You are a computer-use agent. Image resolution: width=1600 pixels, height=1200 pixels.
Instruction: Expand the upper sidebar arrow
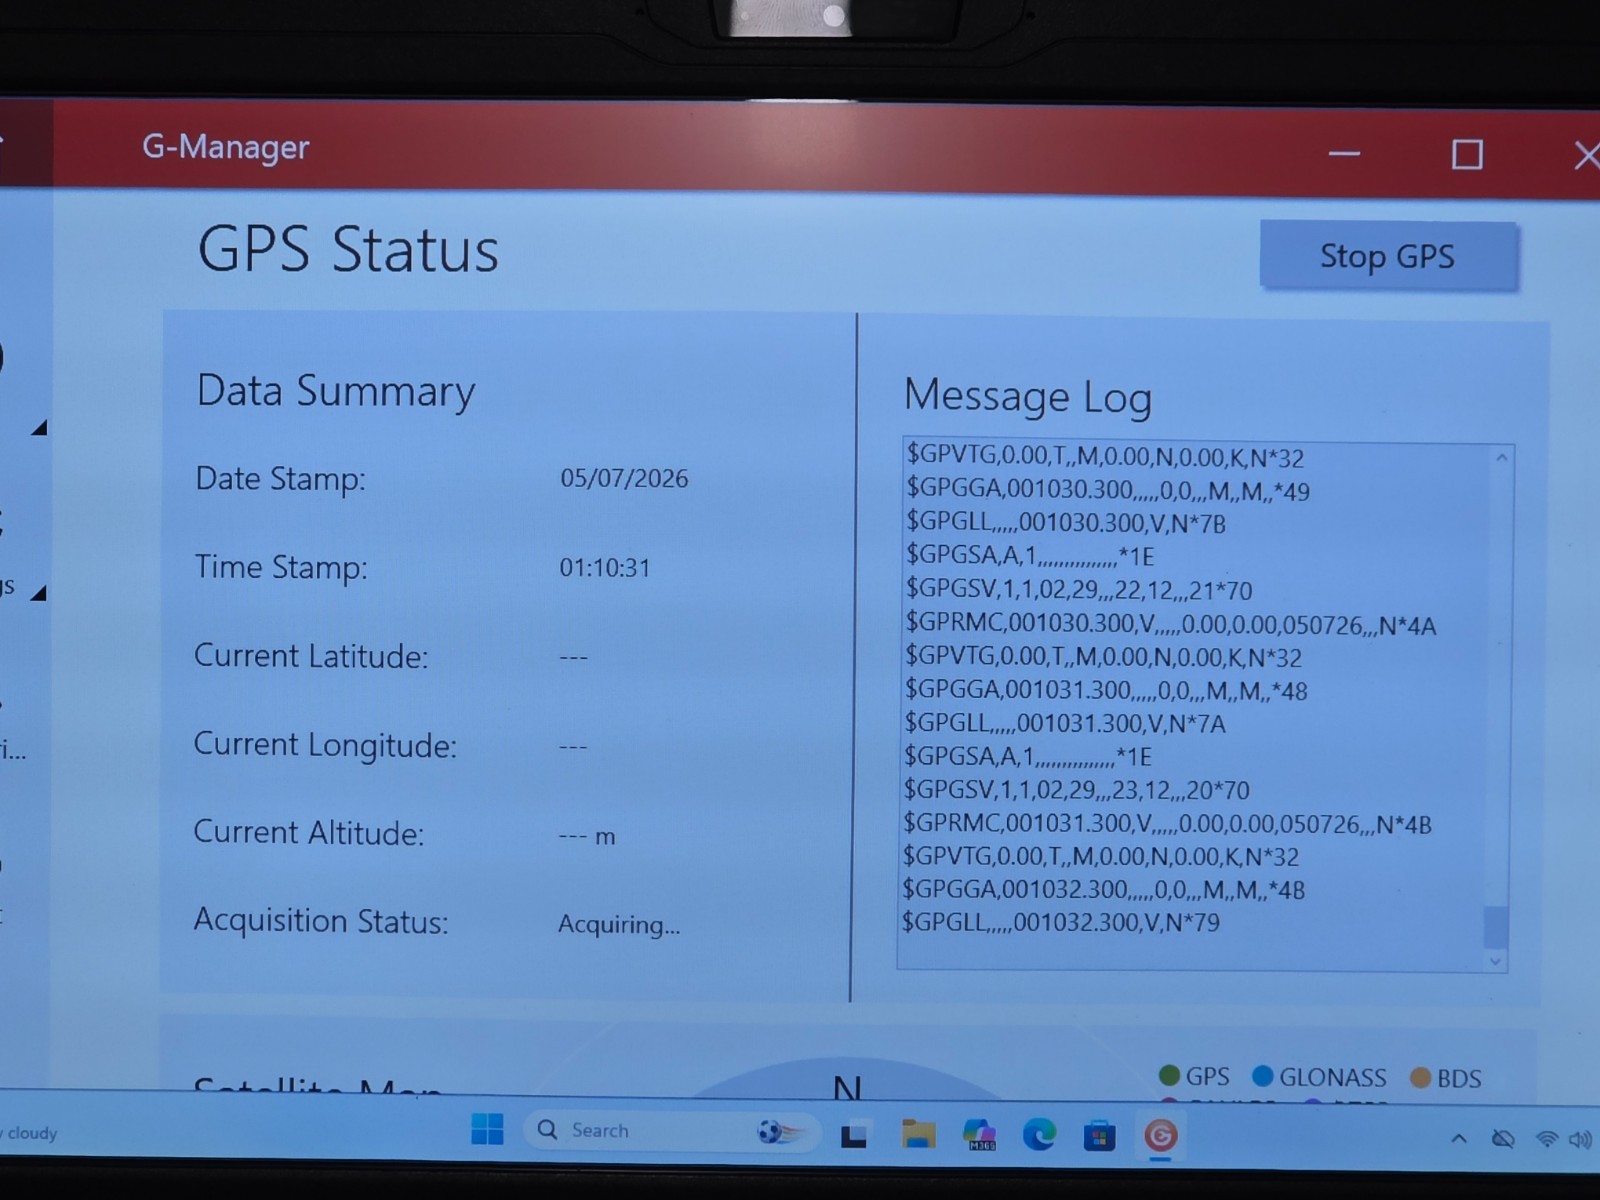tap(39, 428)
